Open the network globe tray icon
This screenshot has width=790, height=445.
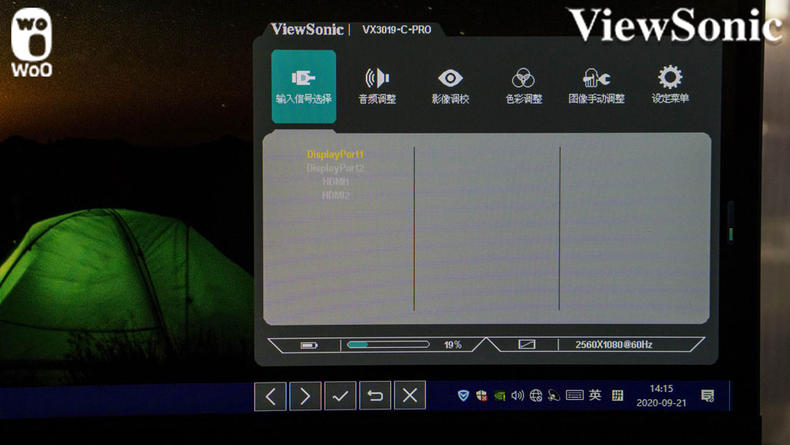536,396
